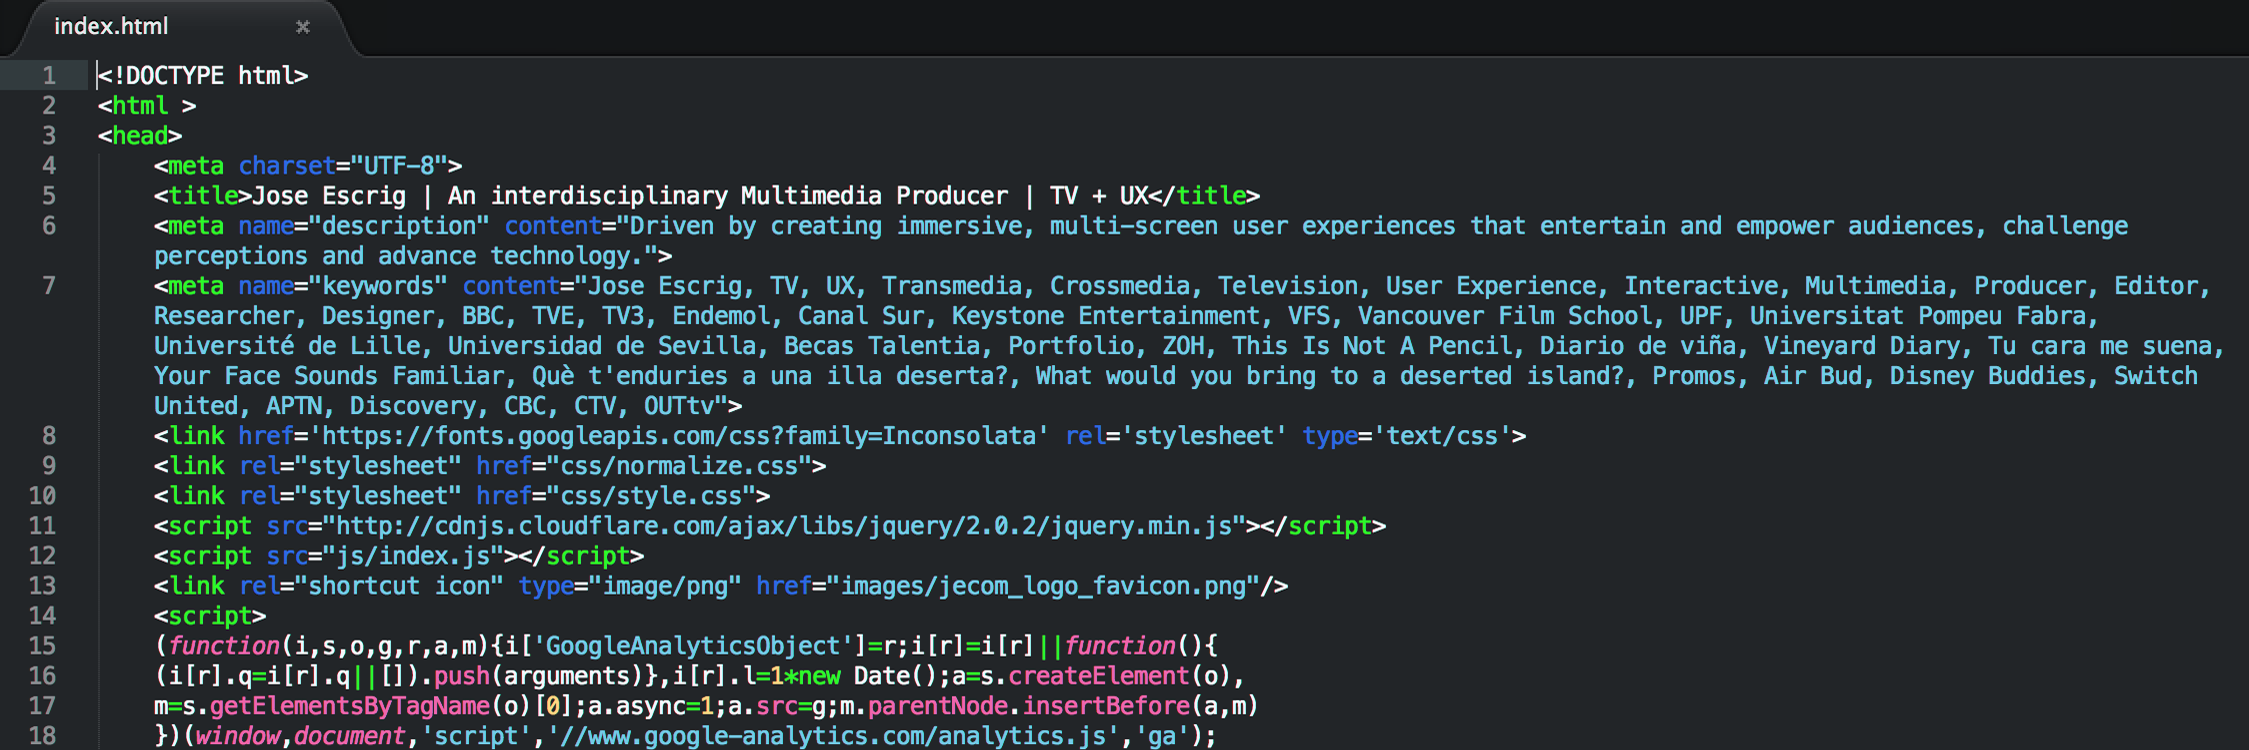Screen dimensions: 2249x750
Task: Click the word "interdisciplinary" in the title
Action: pyautogui.click(x=609, y=195)
